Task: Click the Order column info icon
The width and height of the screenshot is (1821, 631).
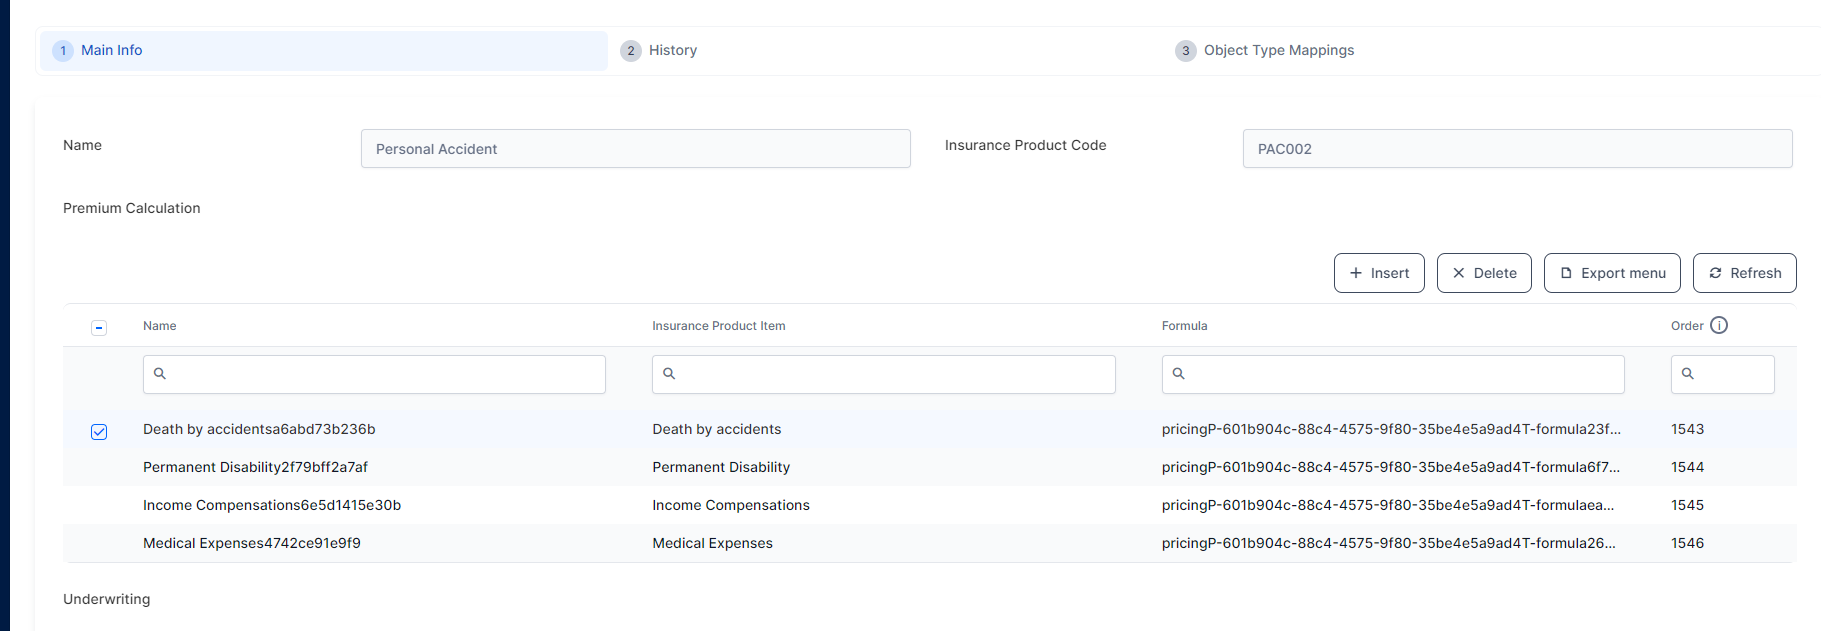Action: (1718, 325)
